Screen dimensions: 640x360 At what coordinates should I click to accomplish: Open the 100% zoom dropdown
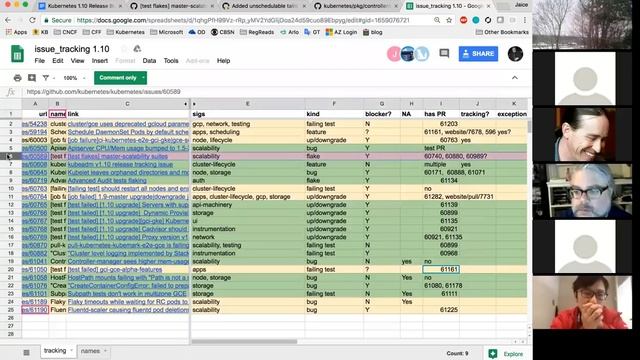(74, 78)
